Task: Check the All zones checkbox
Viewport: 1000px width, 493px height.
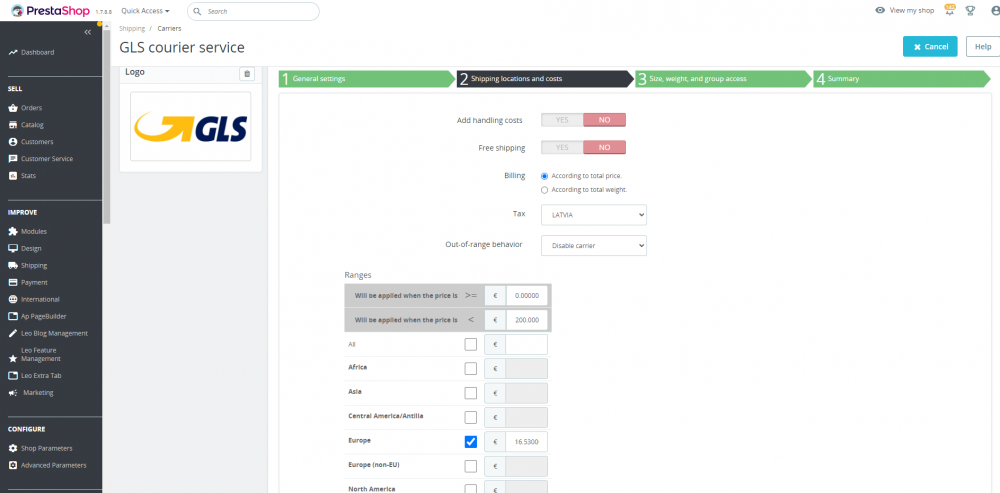Action: pos(471,344)
